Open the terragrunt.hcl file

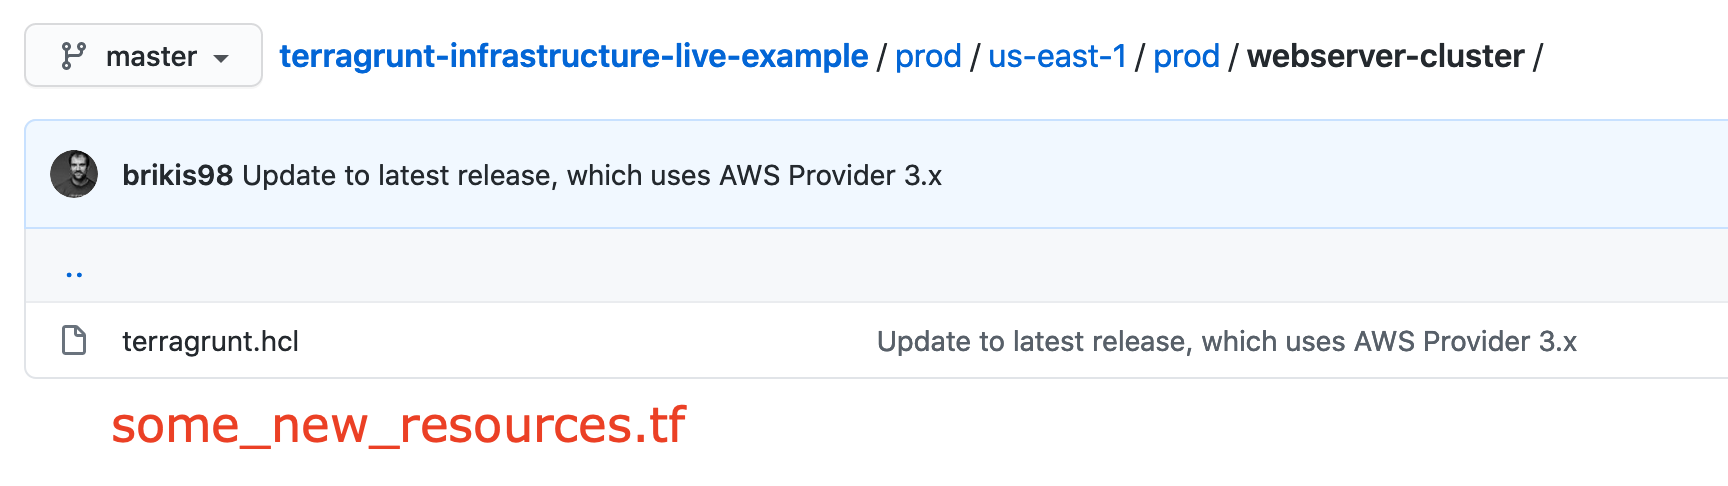click(210, 341)
